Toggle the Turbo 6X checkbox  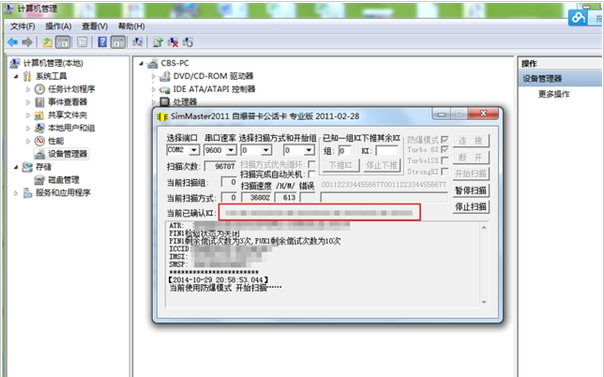pos(444,149)
